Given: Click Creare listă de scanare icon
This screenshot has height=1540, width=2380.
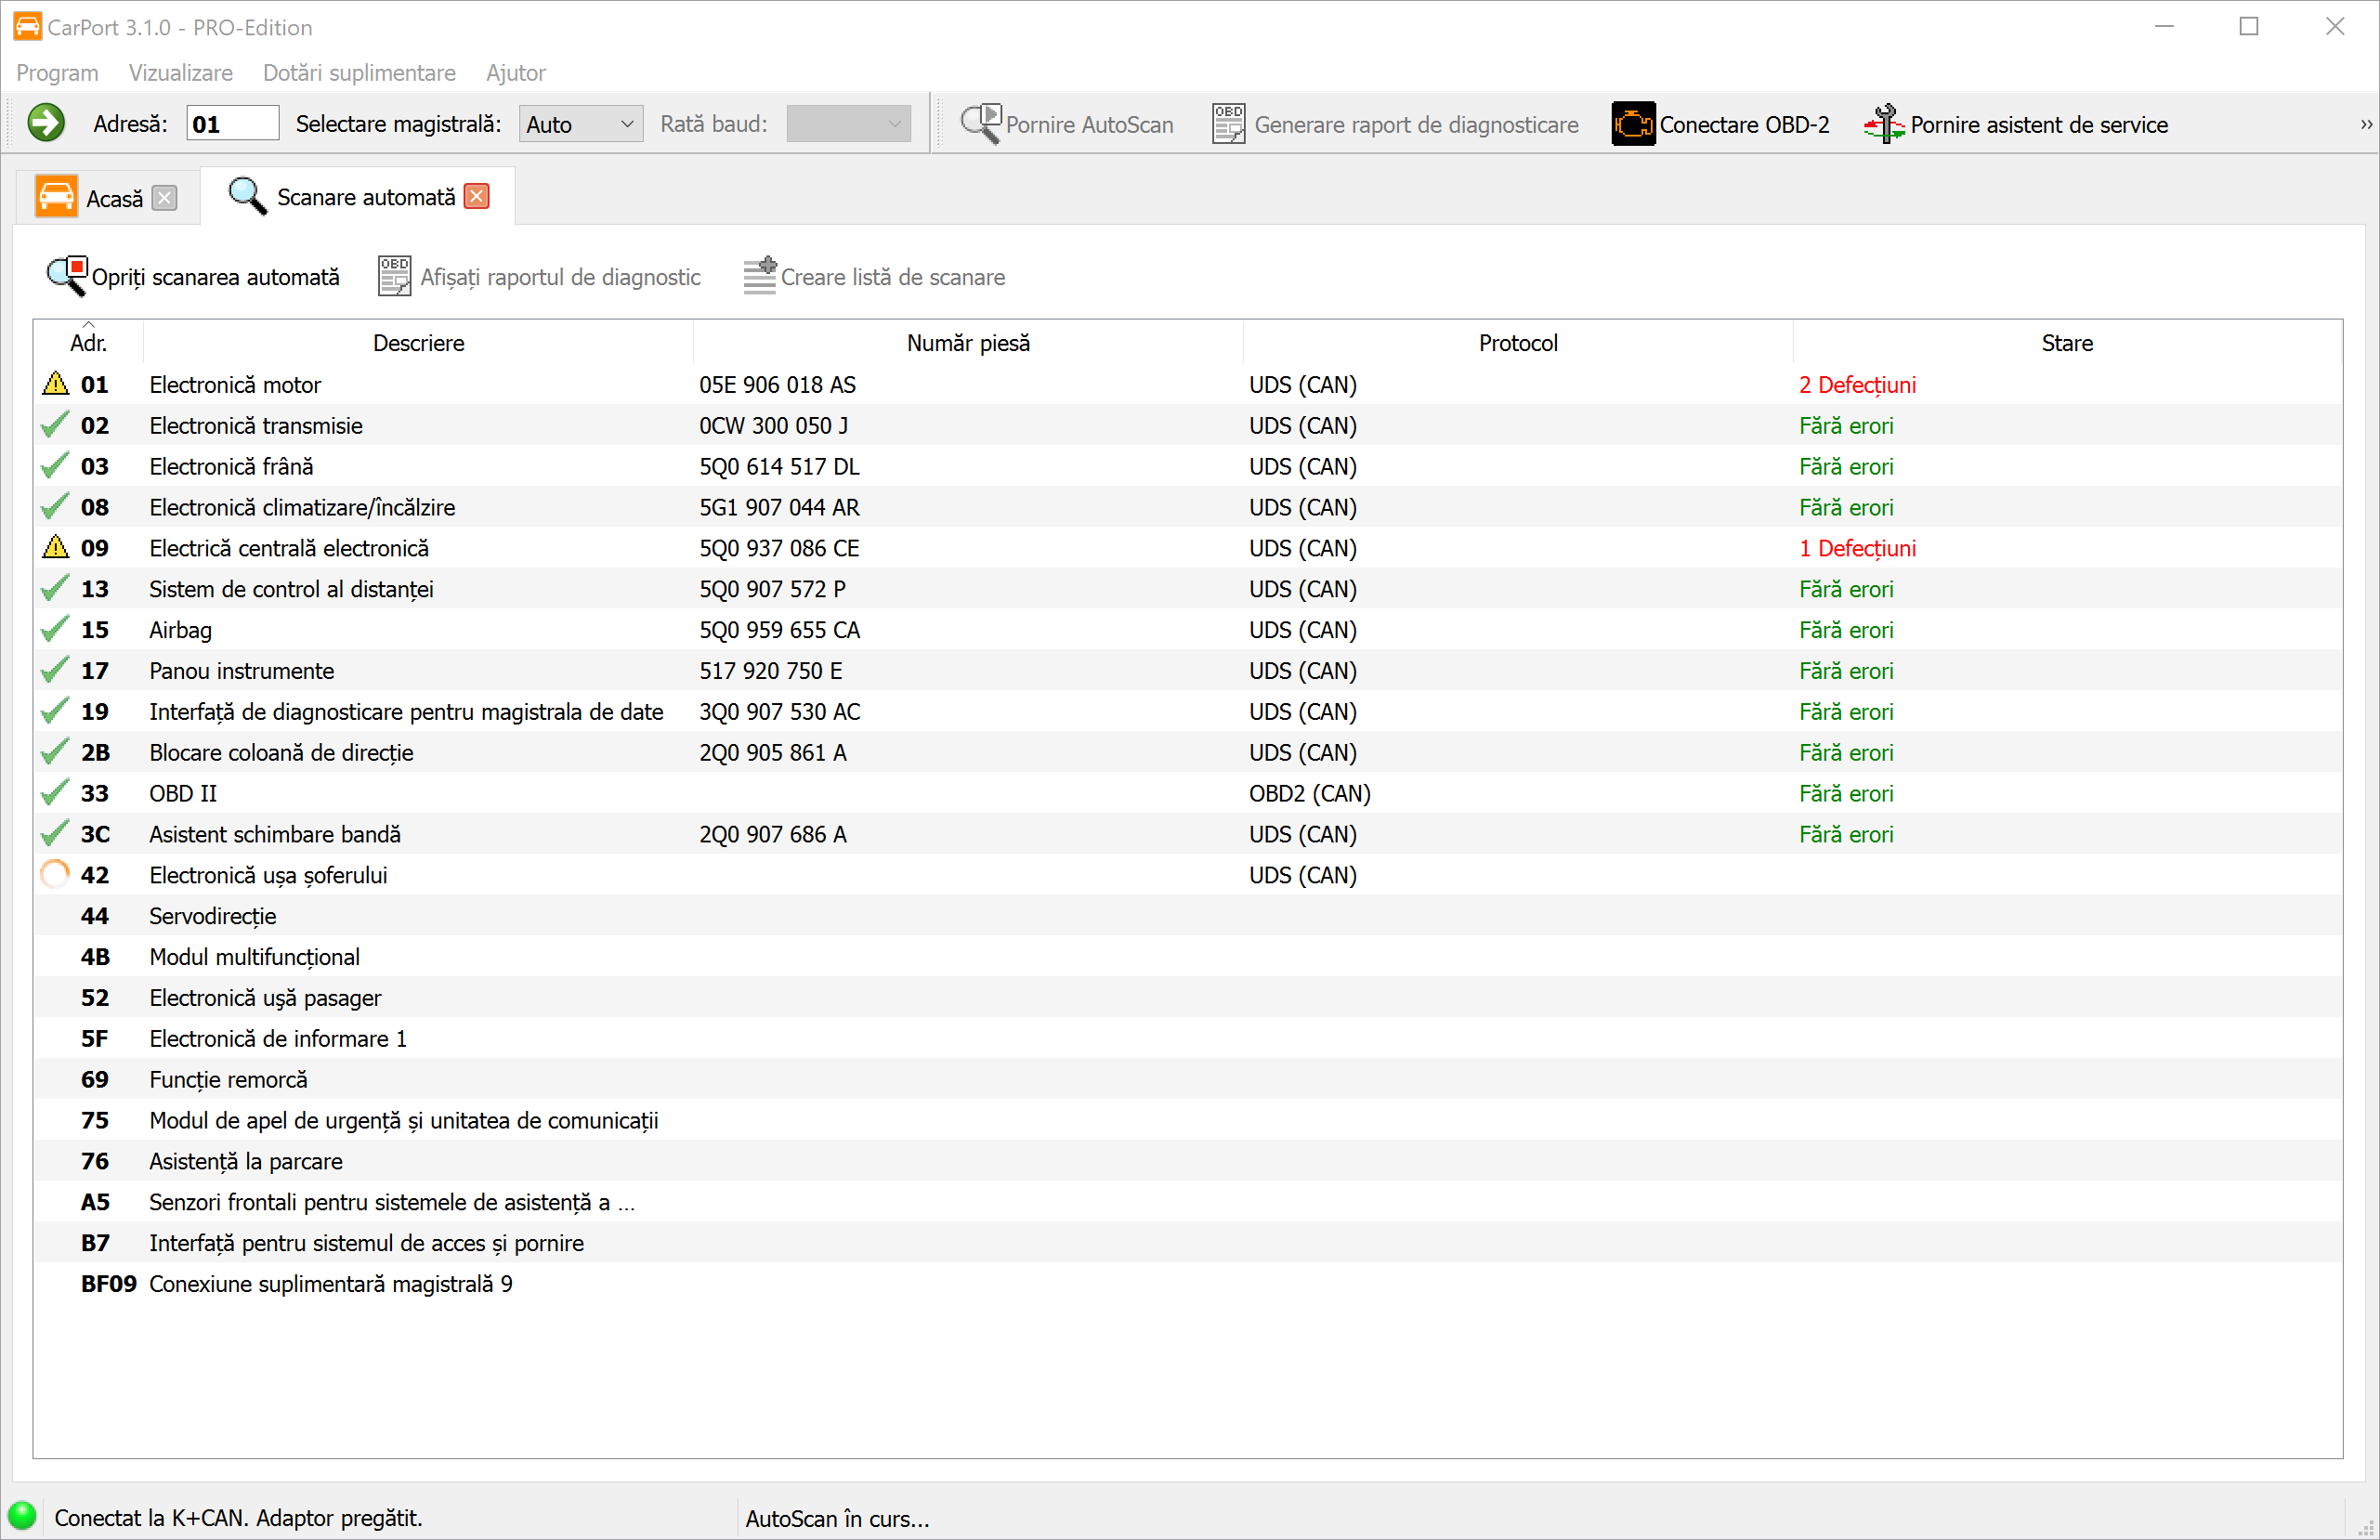Looking at the screenshot, I should point(760,277).
